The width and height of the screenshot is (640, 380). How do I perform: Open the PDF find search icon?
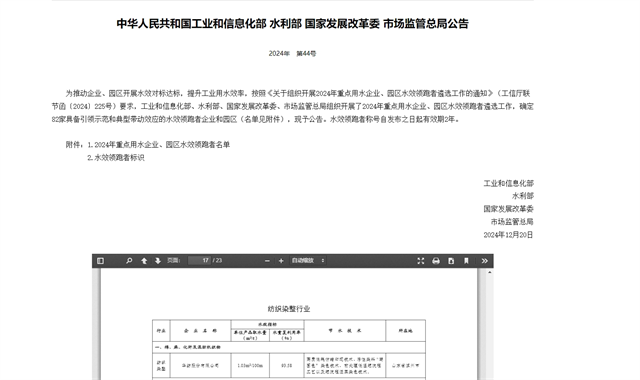(x=129, y=261)
